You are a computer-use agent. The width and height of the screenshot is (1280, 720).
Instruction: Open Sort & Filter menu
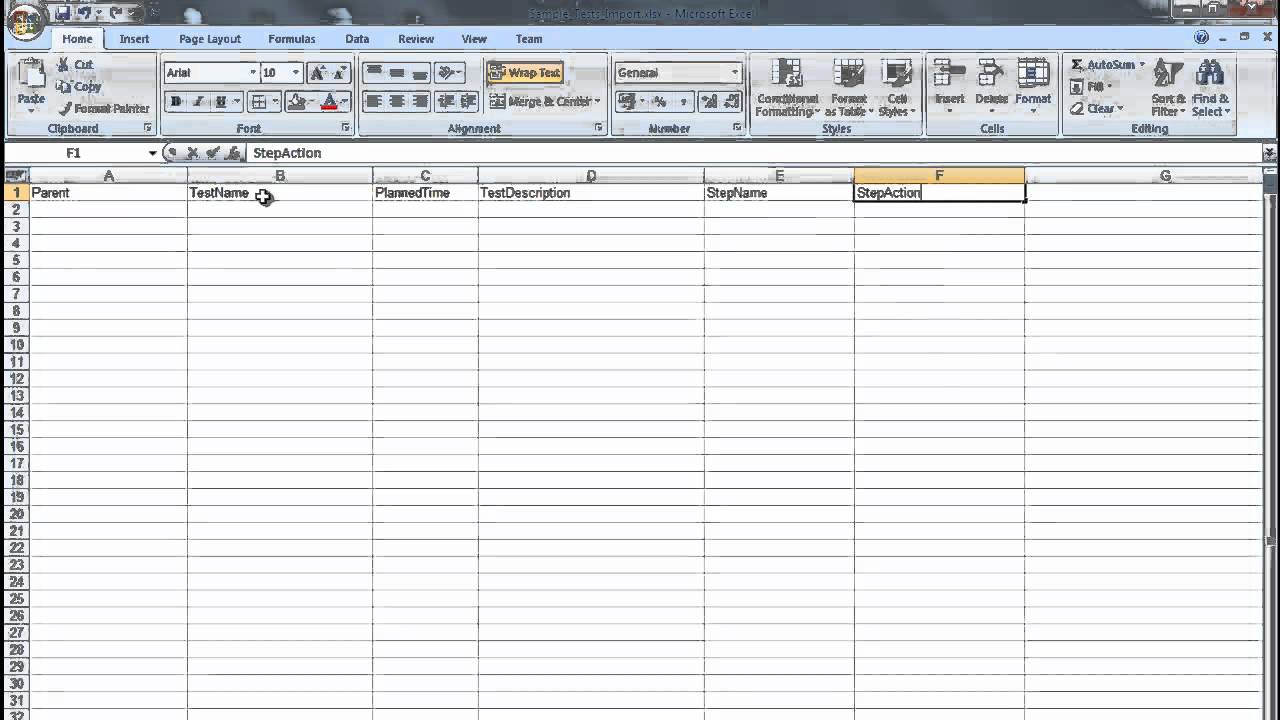[x=1167, y=87]
